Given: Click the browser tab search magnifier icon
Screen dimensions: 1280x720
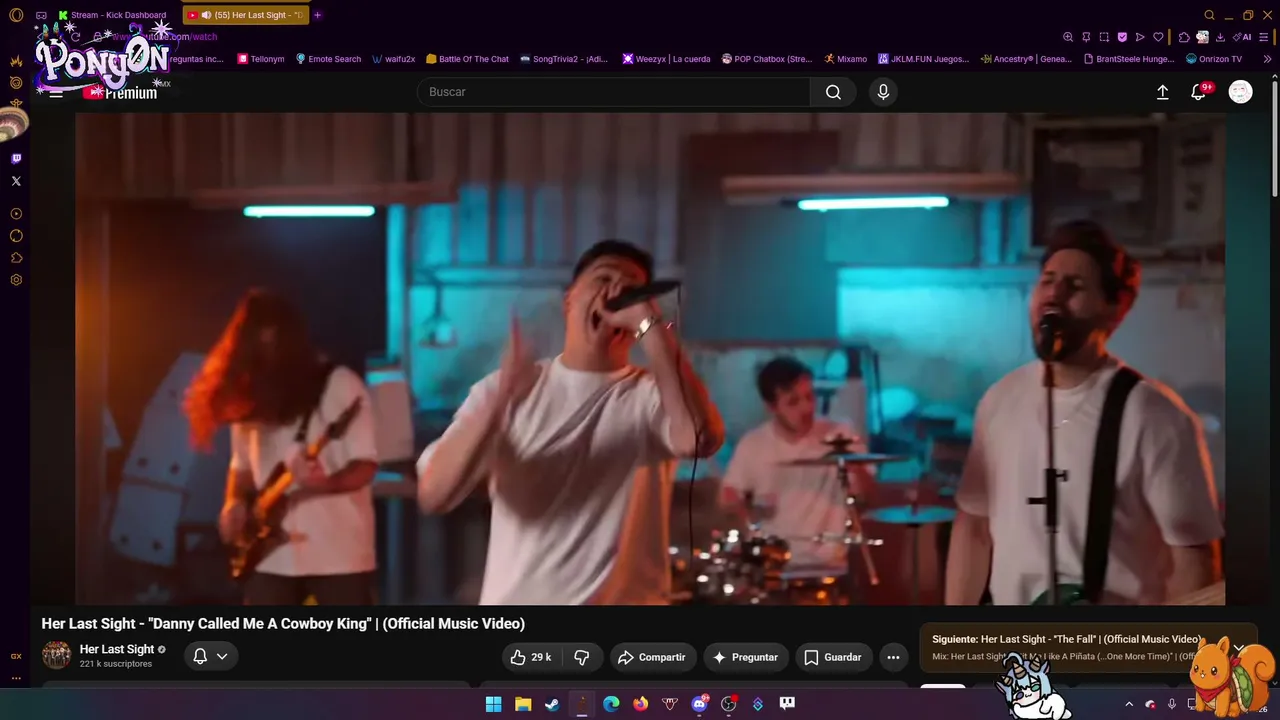Looking at the screenshot, I should (1209, 15).
